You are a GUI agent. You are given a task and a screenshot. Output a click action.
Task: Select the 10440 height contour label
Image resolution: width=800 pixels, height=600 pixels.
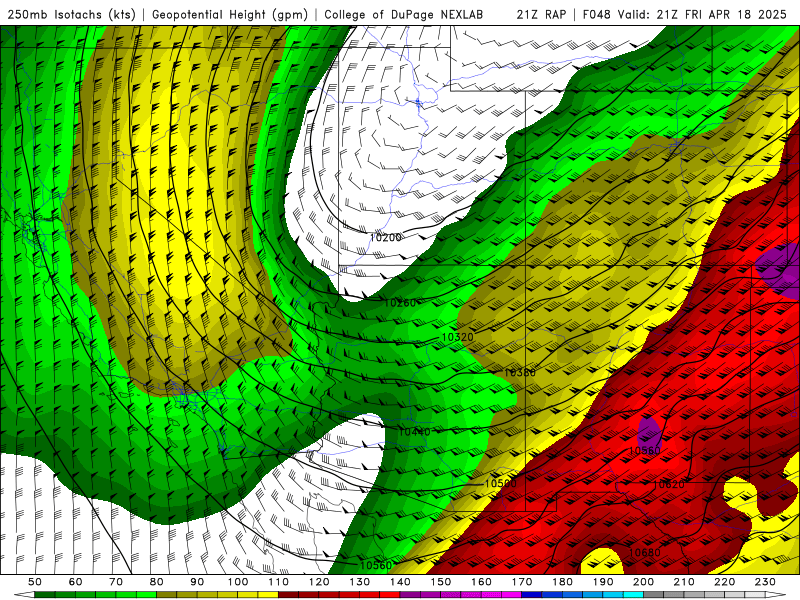(x=414, y=432)
